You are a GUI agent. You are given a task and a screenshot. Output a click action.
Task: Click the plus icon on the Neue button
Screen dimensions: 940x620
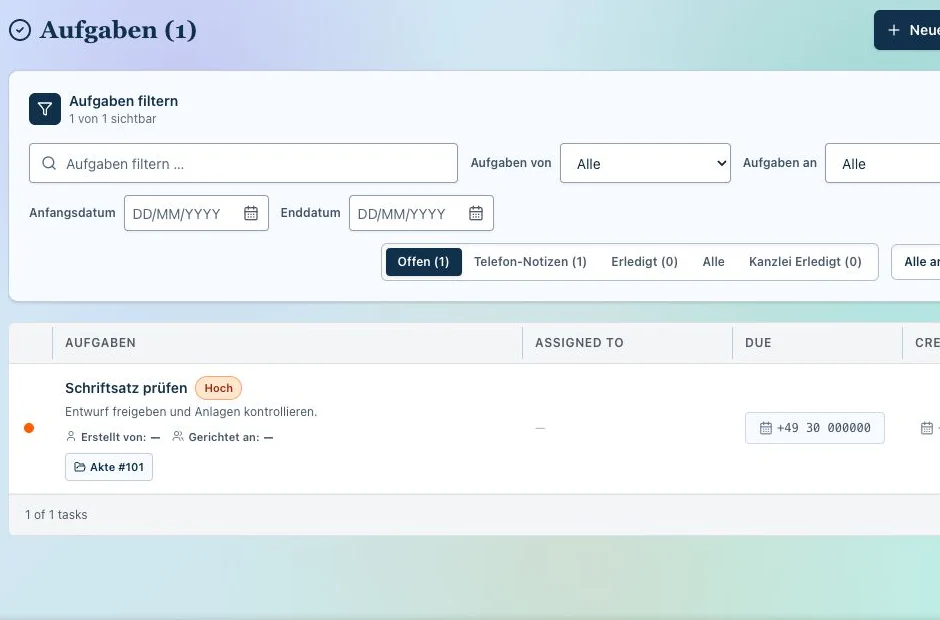894,30
